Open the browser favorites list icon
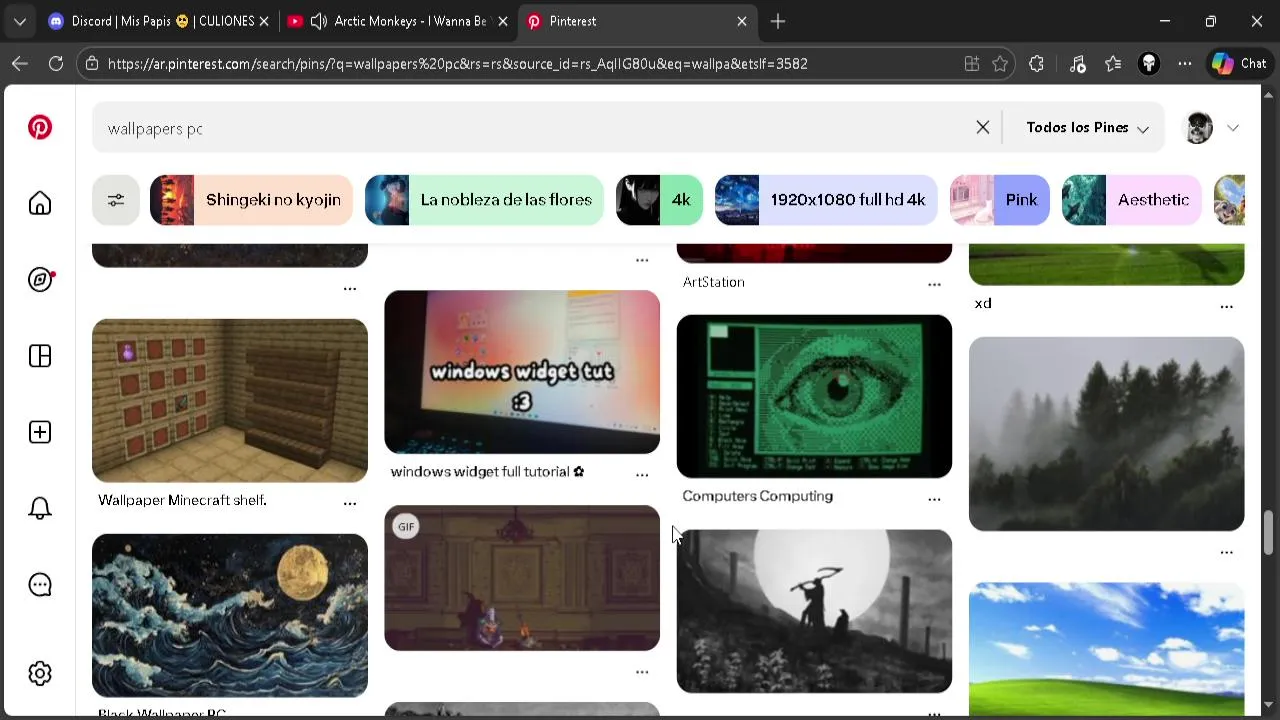1280x720 pixels. pos(1113,63)
